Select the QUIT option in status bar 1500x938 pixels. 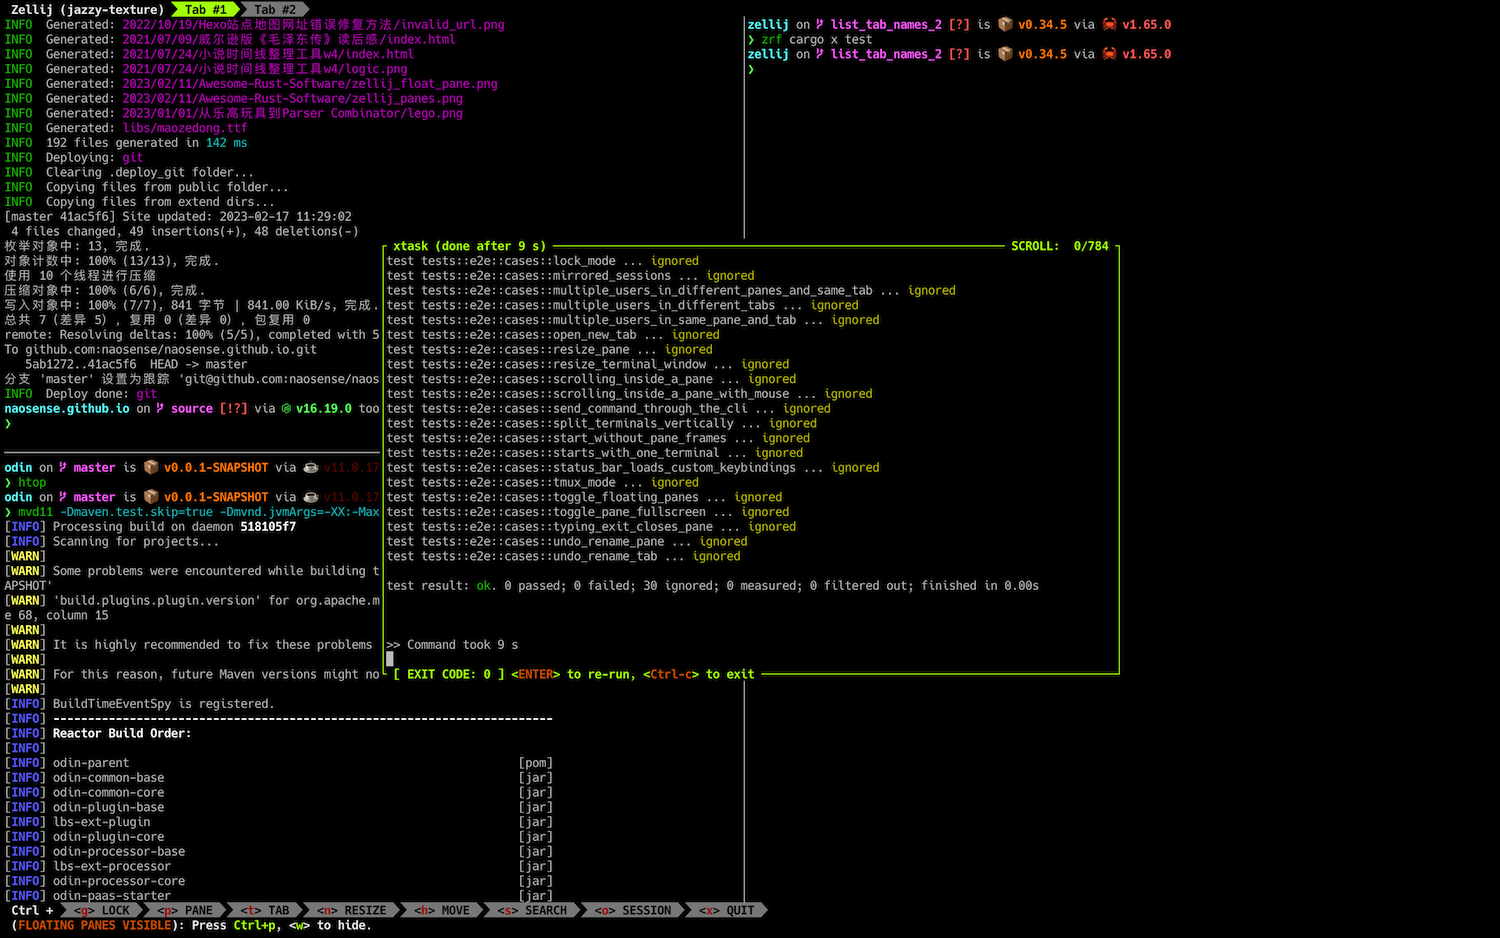click(x=727, y=911)
